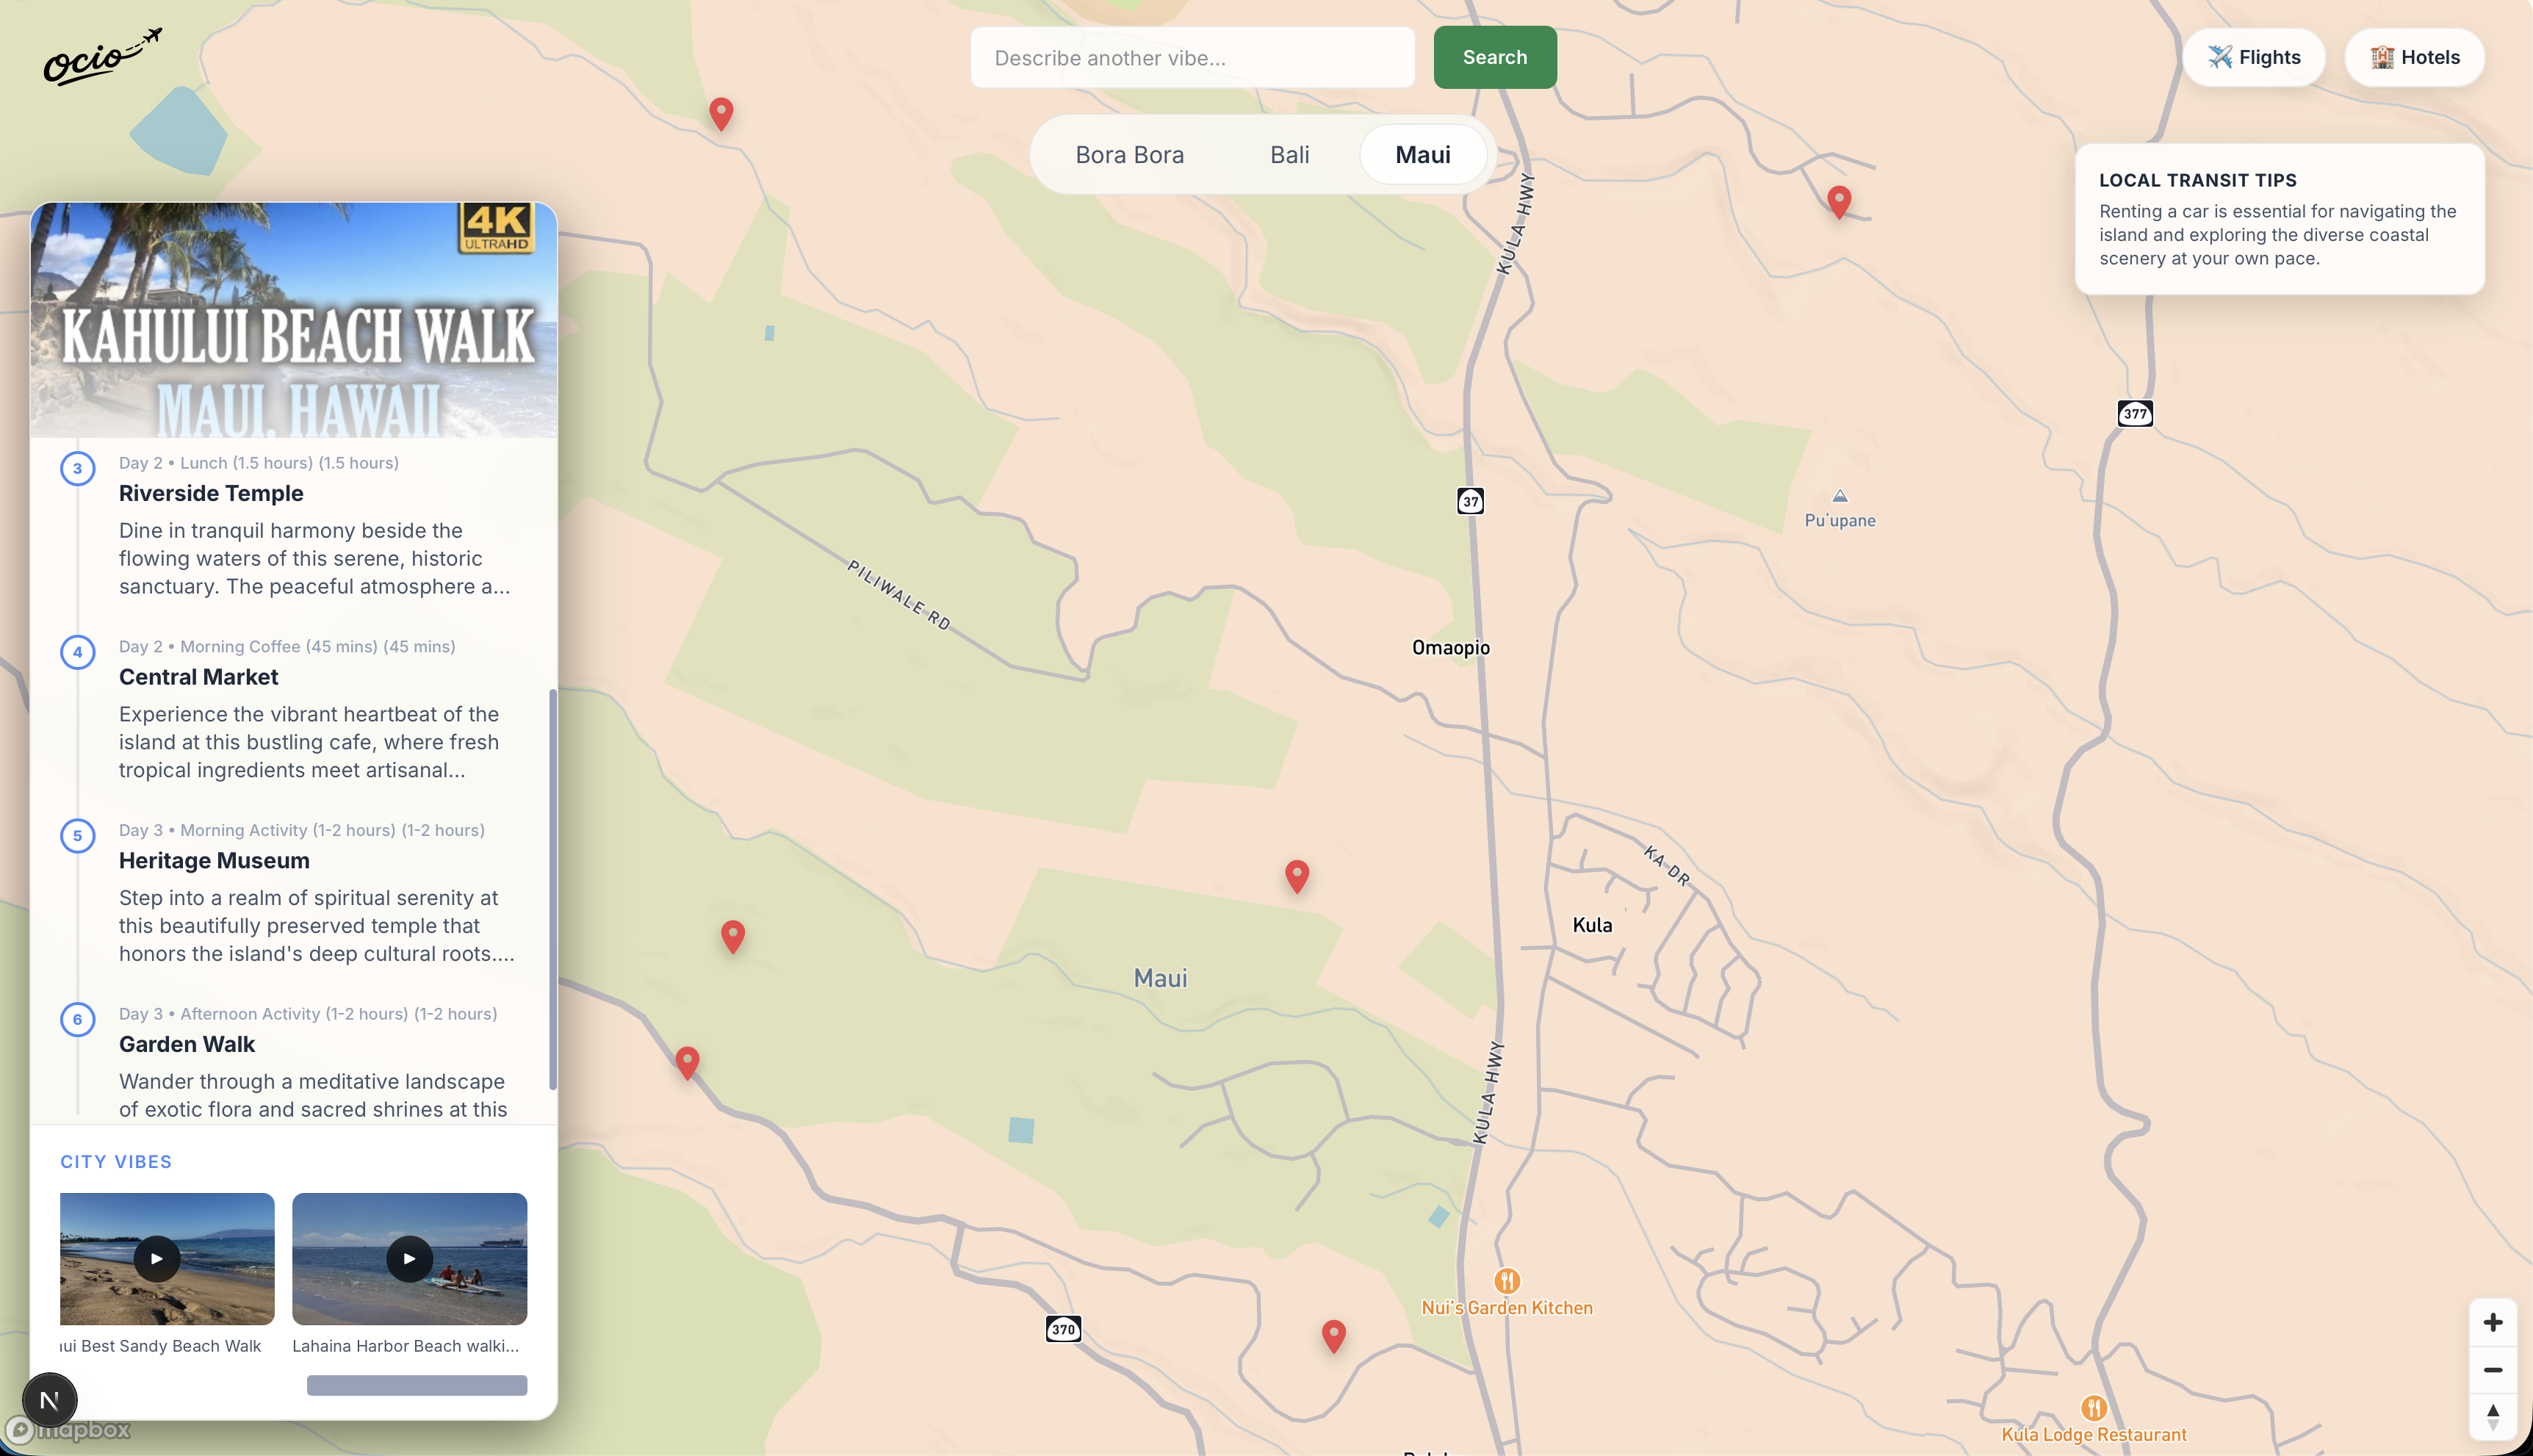Select step 4 circle for Central Market
Image resolution: width=2533 pixels, height=1456 pixels.
(x=77, y=652)
